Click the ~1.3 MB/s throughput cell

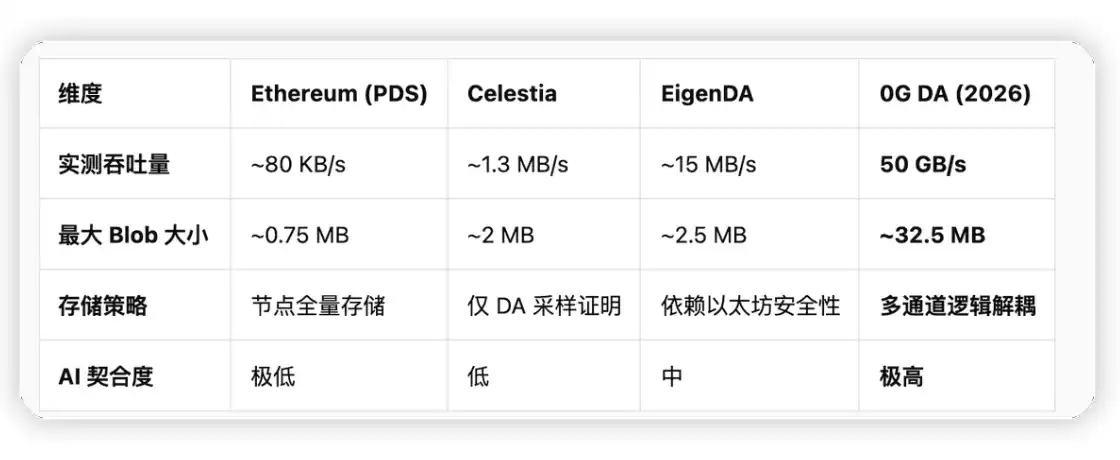[x=518, y=164]
